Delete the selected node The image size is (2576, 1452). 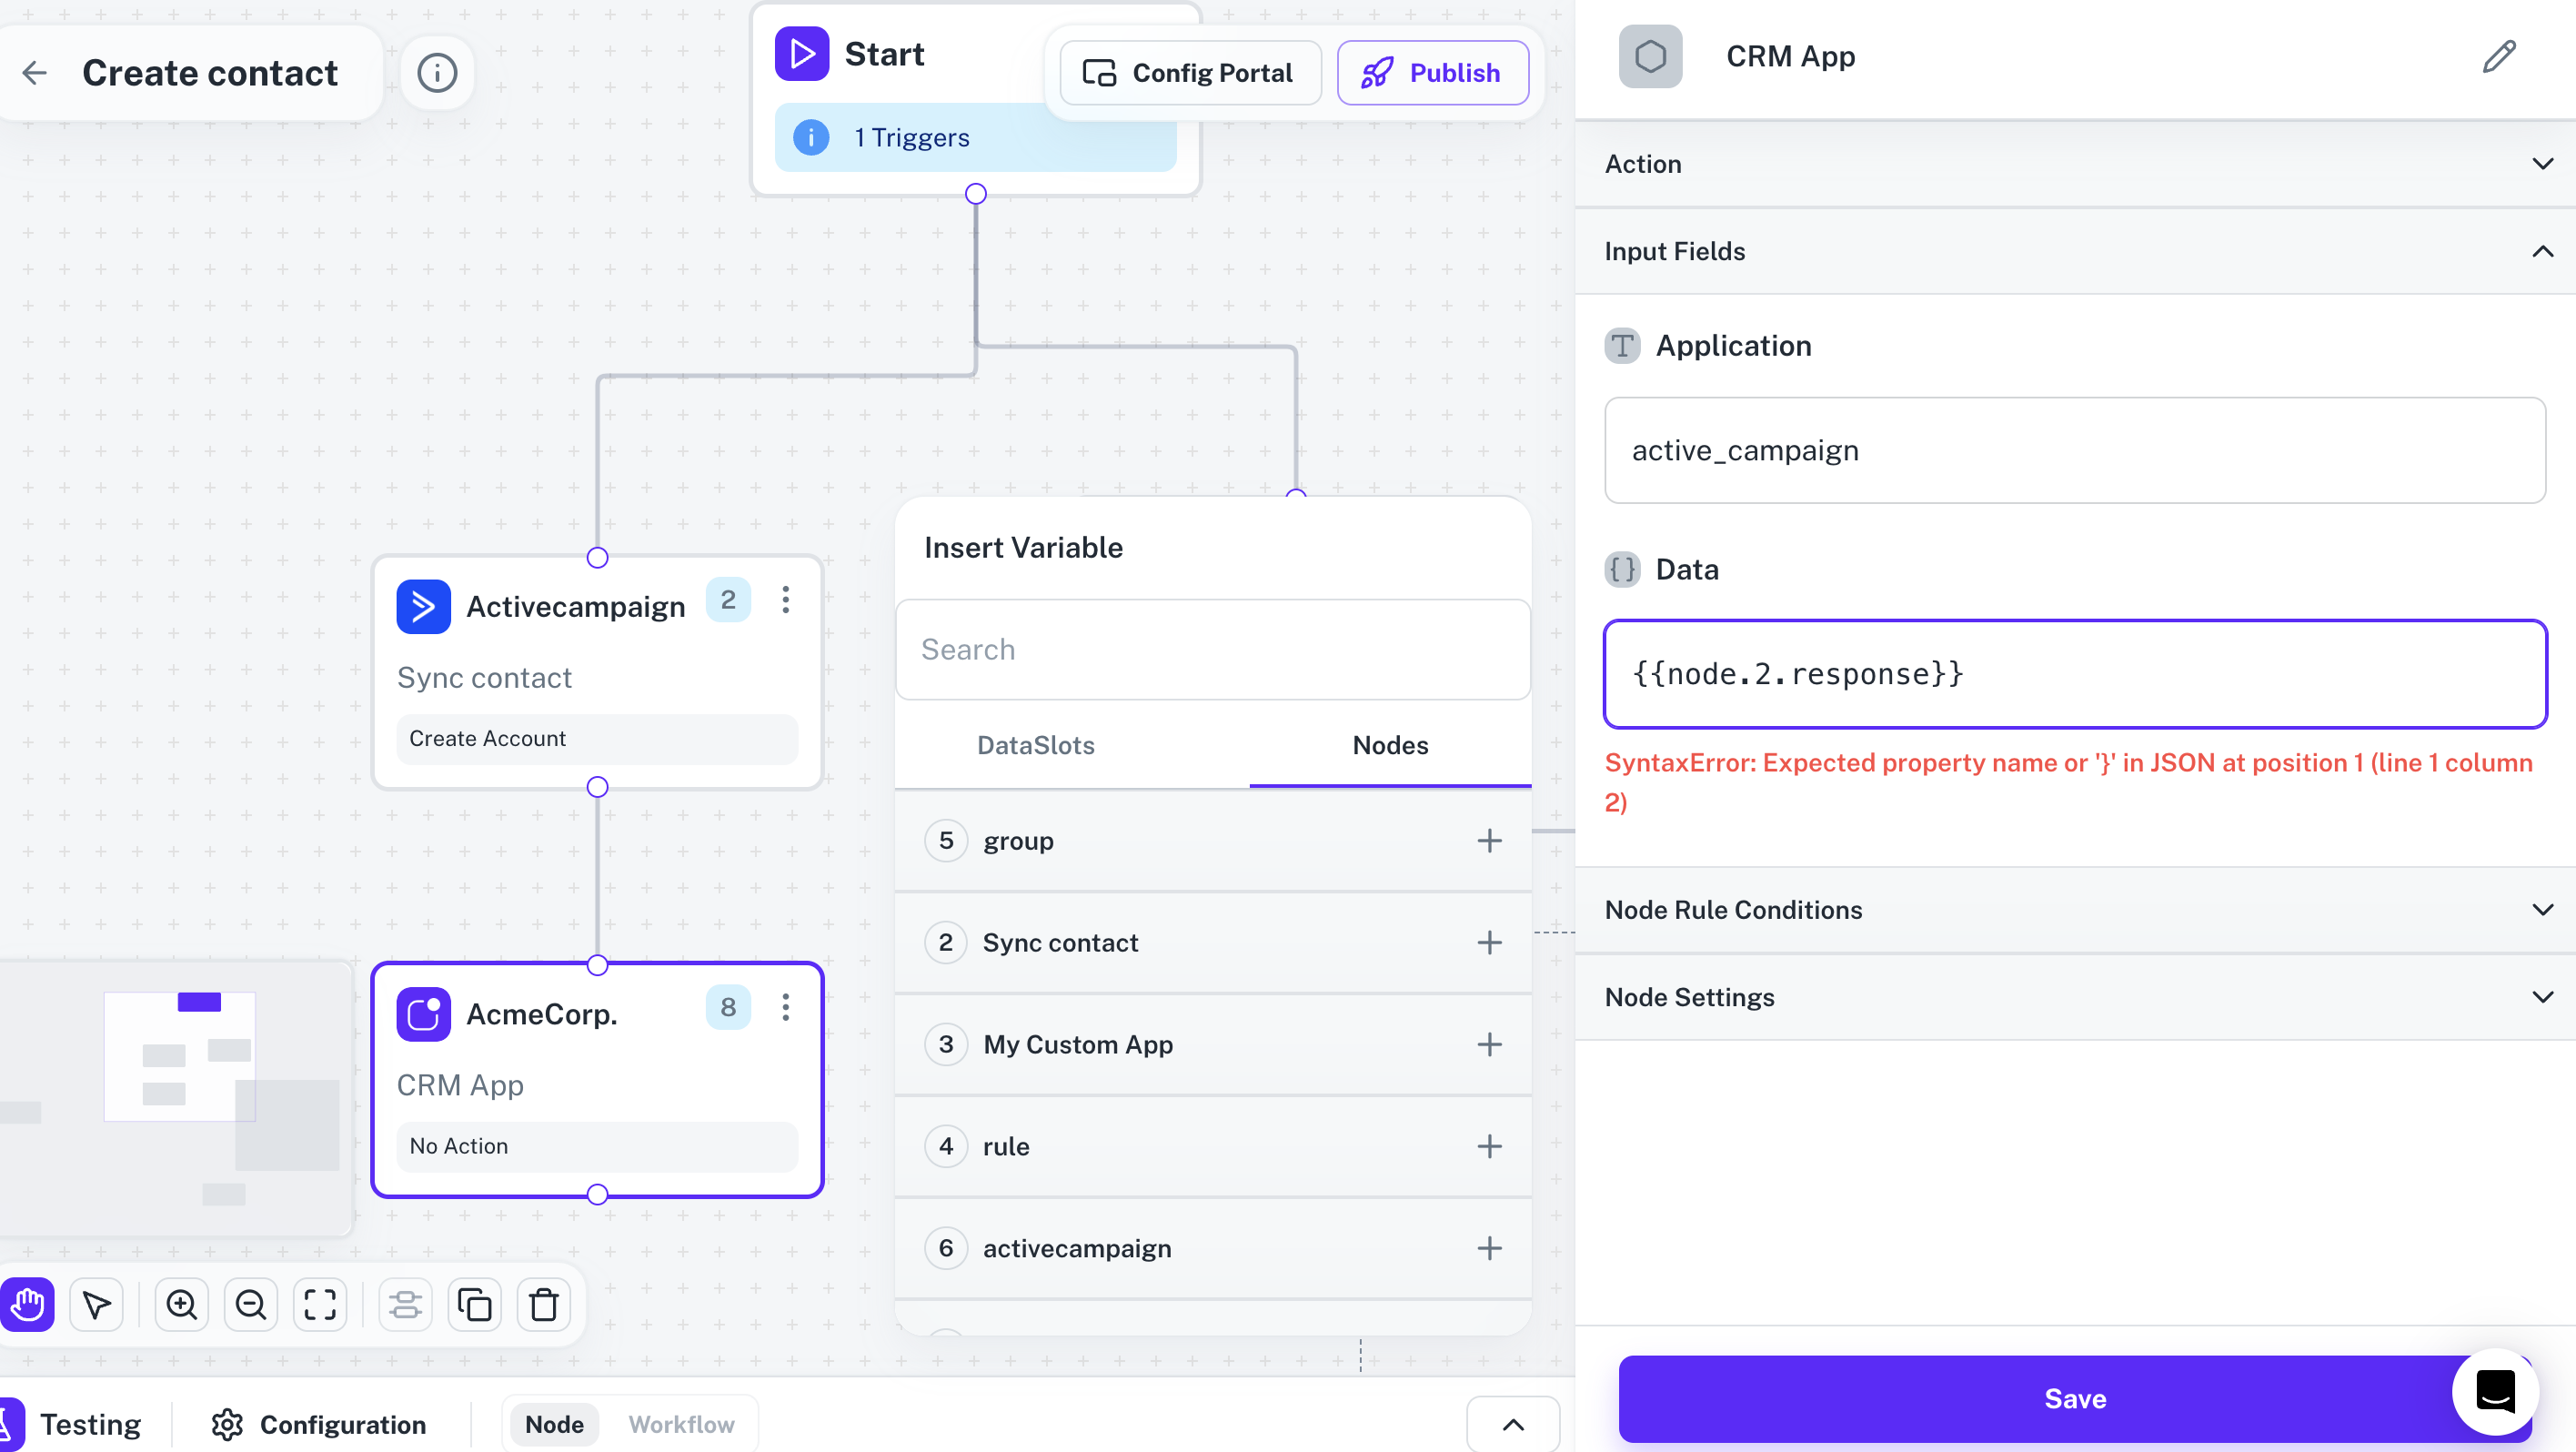543,1304
